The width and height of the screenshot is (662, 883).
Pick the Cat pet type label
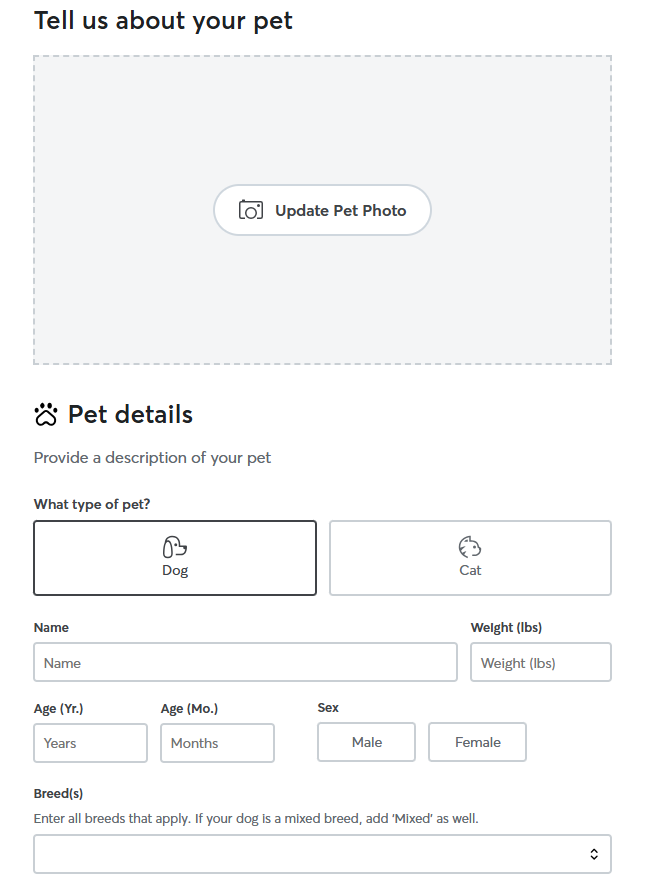[470, 570]
